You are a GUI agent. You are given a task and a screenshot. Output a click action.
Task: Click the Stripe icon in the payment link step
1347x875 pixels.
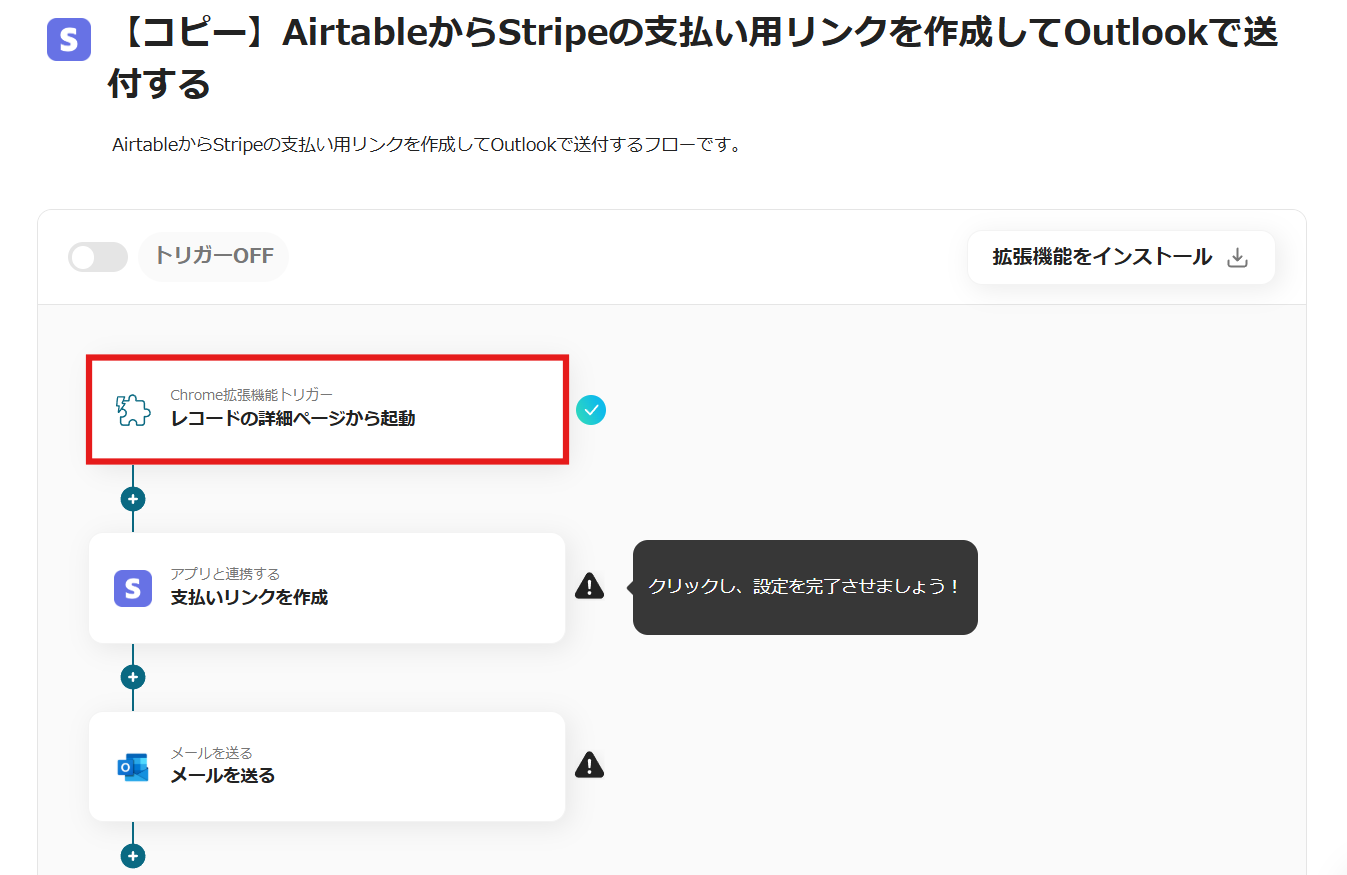(x=133, y=588)
